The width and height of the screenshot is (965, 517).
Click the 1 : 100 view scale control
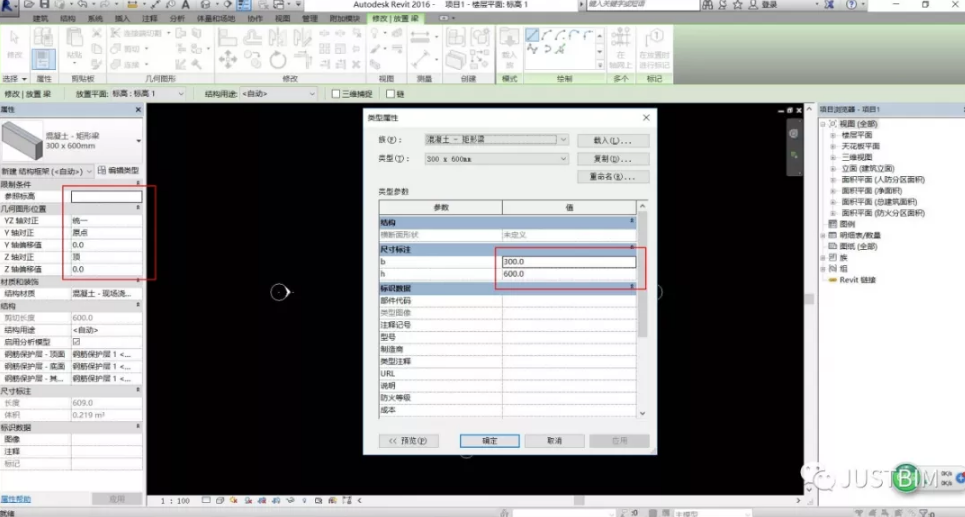[175, 501]
